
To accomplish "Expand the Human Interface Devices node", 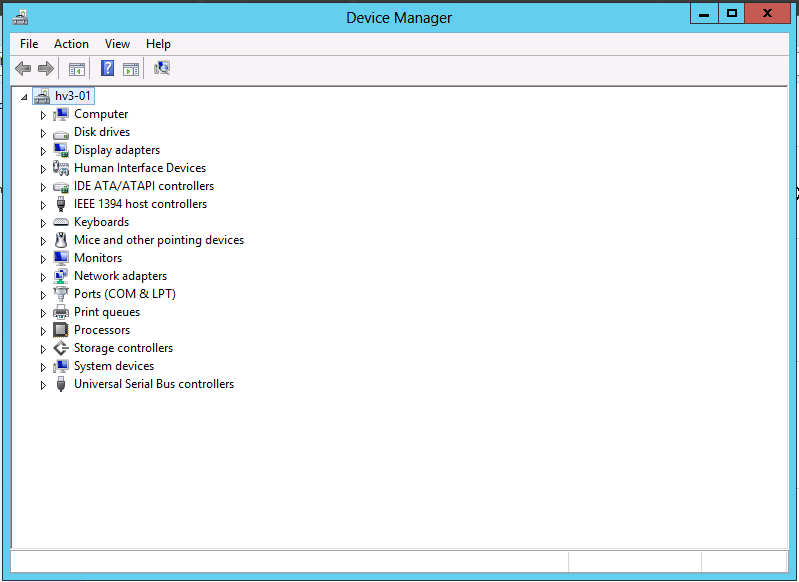I will [43, 169].
